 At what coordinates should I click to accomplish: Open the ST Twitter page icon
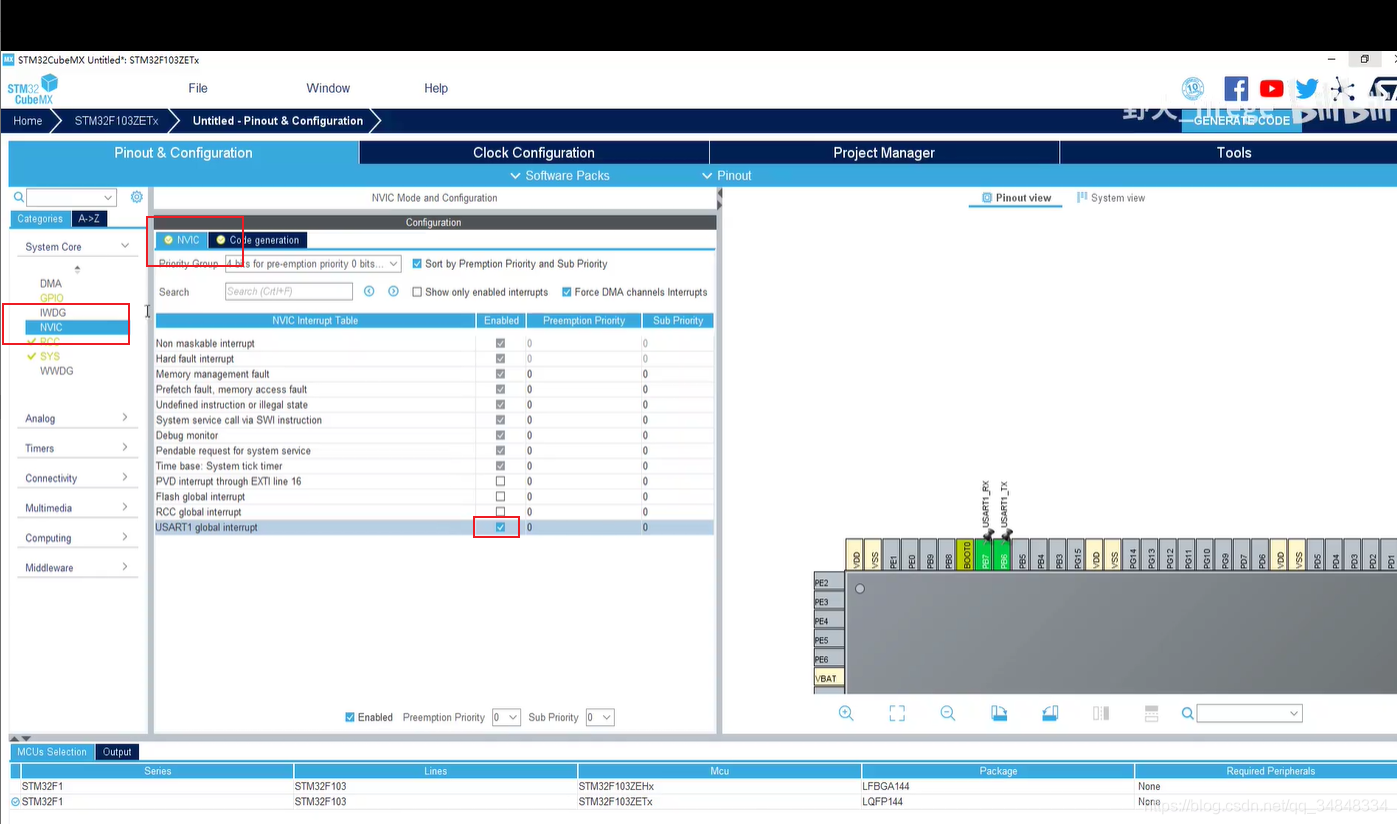pyautogui.click(x=1307, y=89)
